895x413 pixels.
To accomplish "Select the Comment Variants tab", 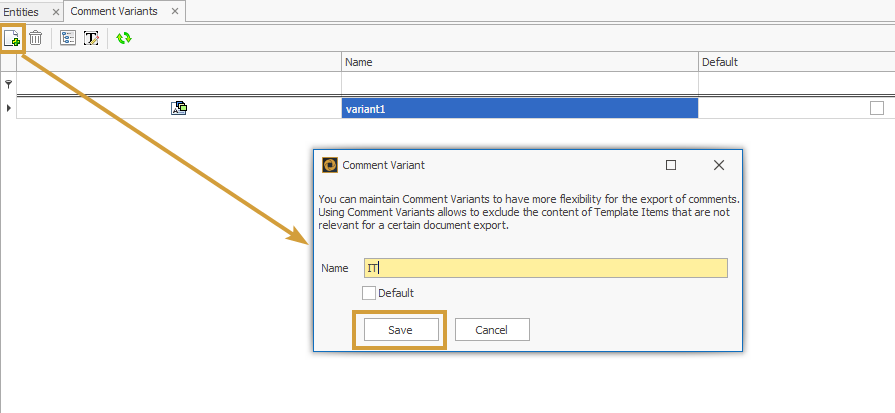I will [115, 12].
